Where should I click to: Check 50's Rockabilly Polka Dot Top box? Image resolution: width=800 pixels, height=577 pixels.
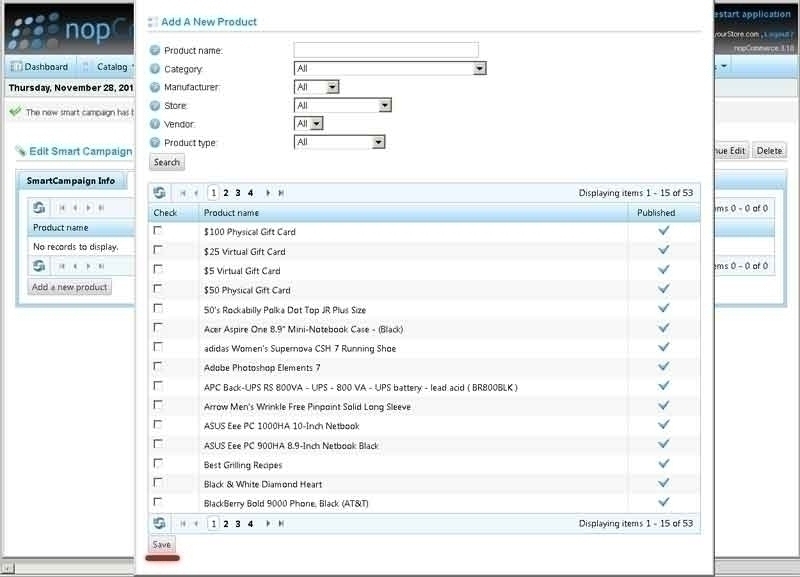pyautogui.click(x=158, y=308)
